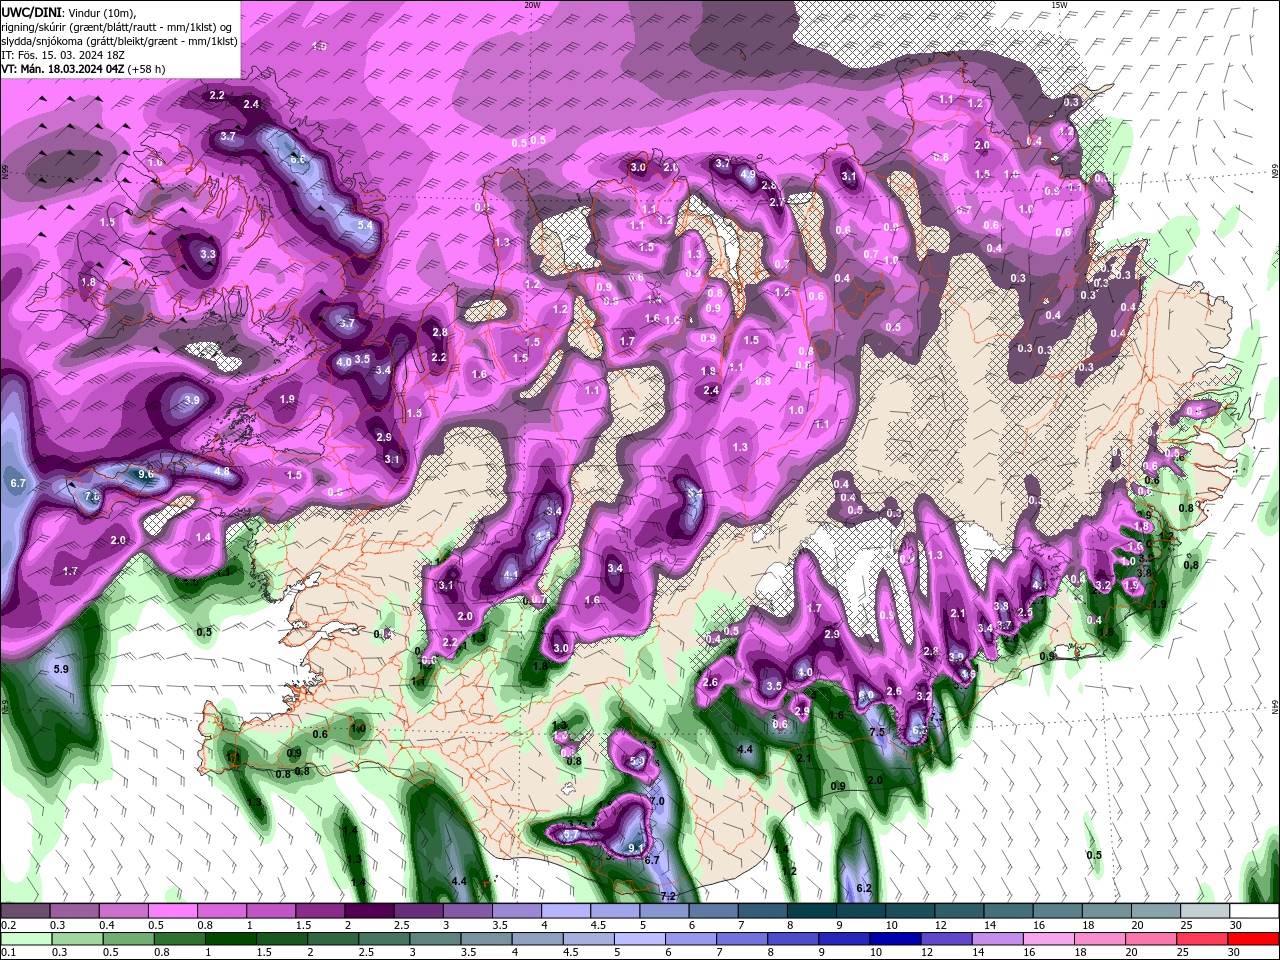Click the 7.5 precipitation value
The width and height of the screenshot is (1280, 960).
[877, 733]
